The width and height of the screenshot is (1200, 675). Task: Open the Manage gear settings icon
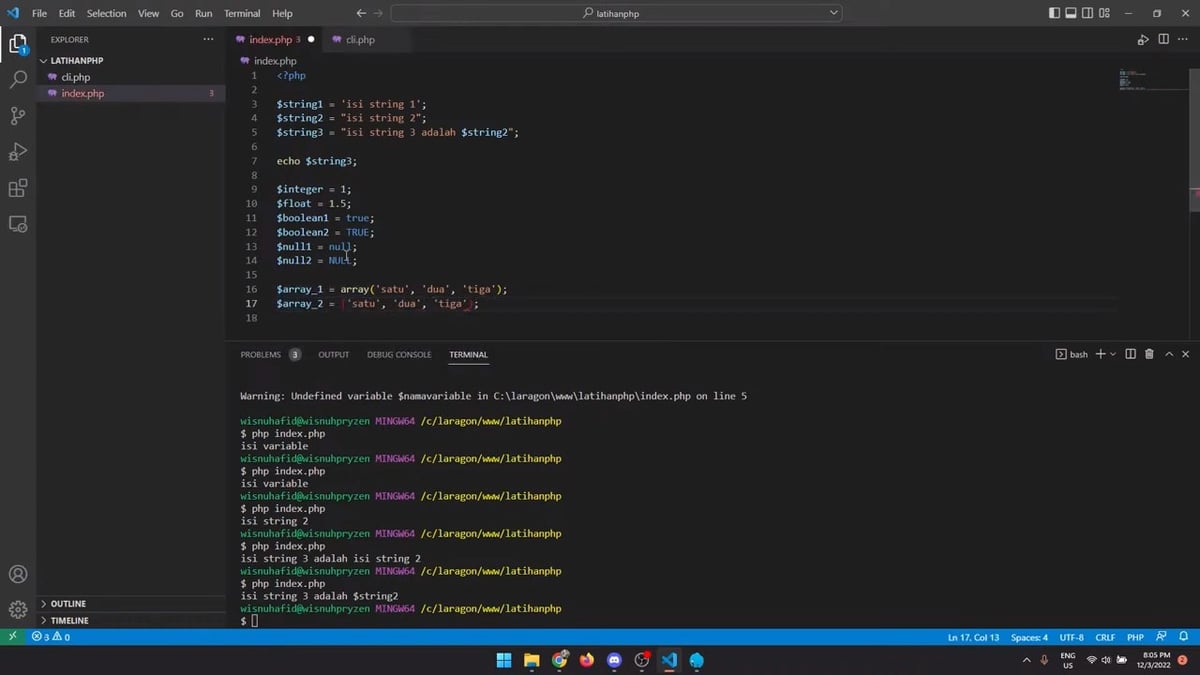[x=18, y=609]
